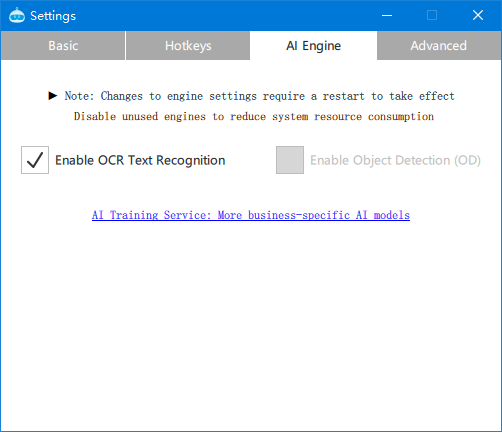Open AI Training Service link

coord(251,215)
